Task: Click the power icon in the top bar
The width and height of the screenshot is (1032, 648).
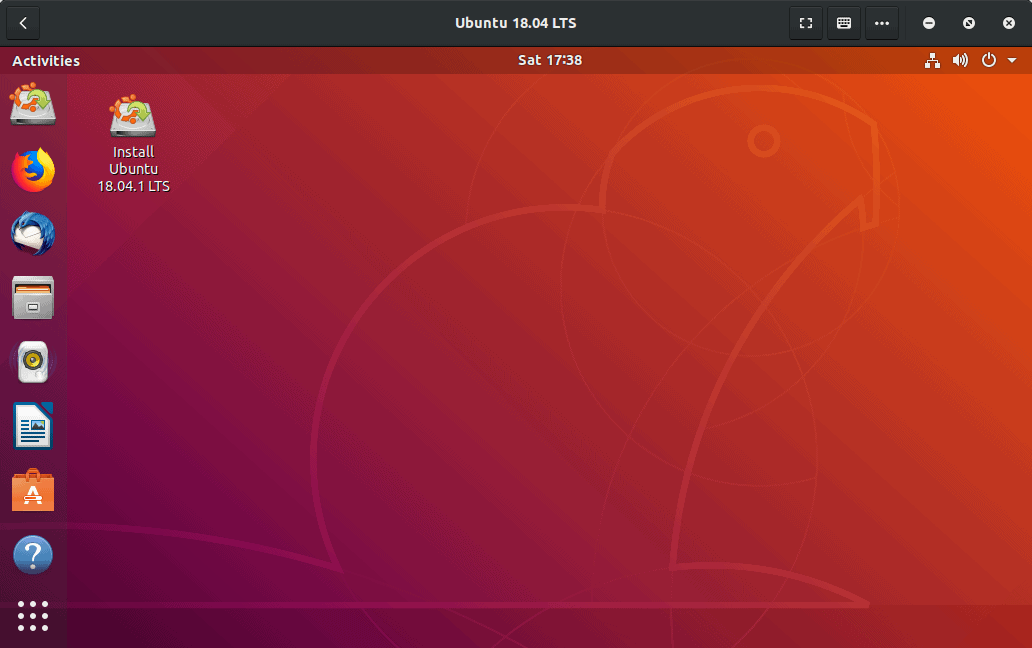Action: (x=989, y=60)
